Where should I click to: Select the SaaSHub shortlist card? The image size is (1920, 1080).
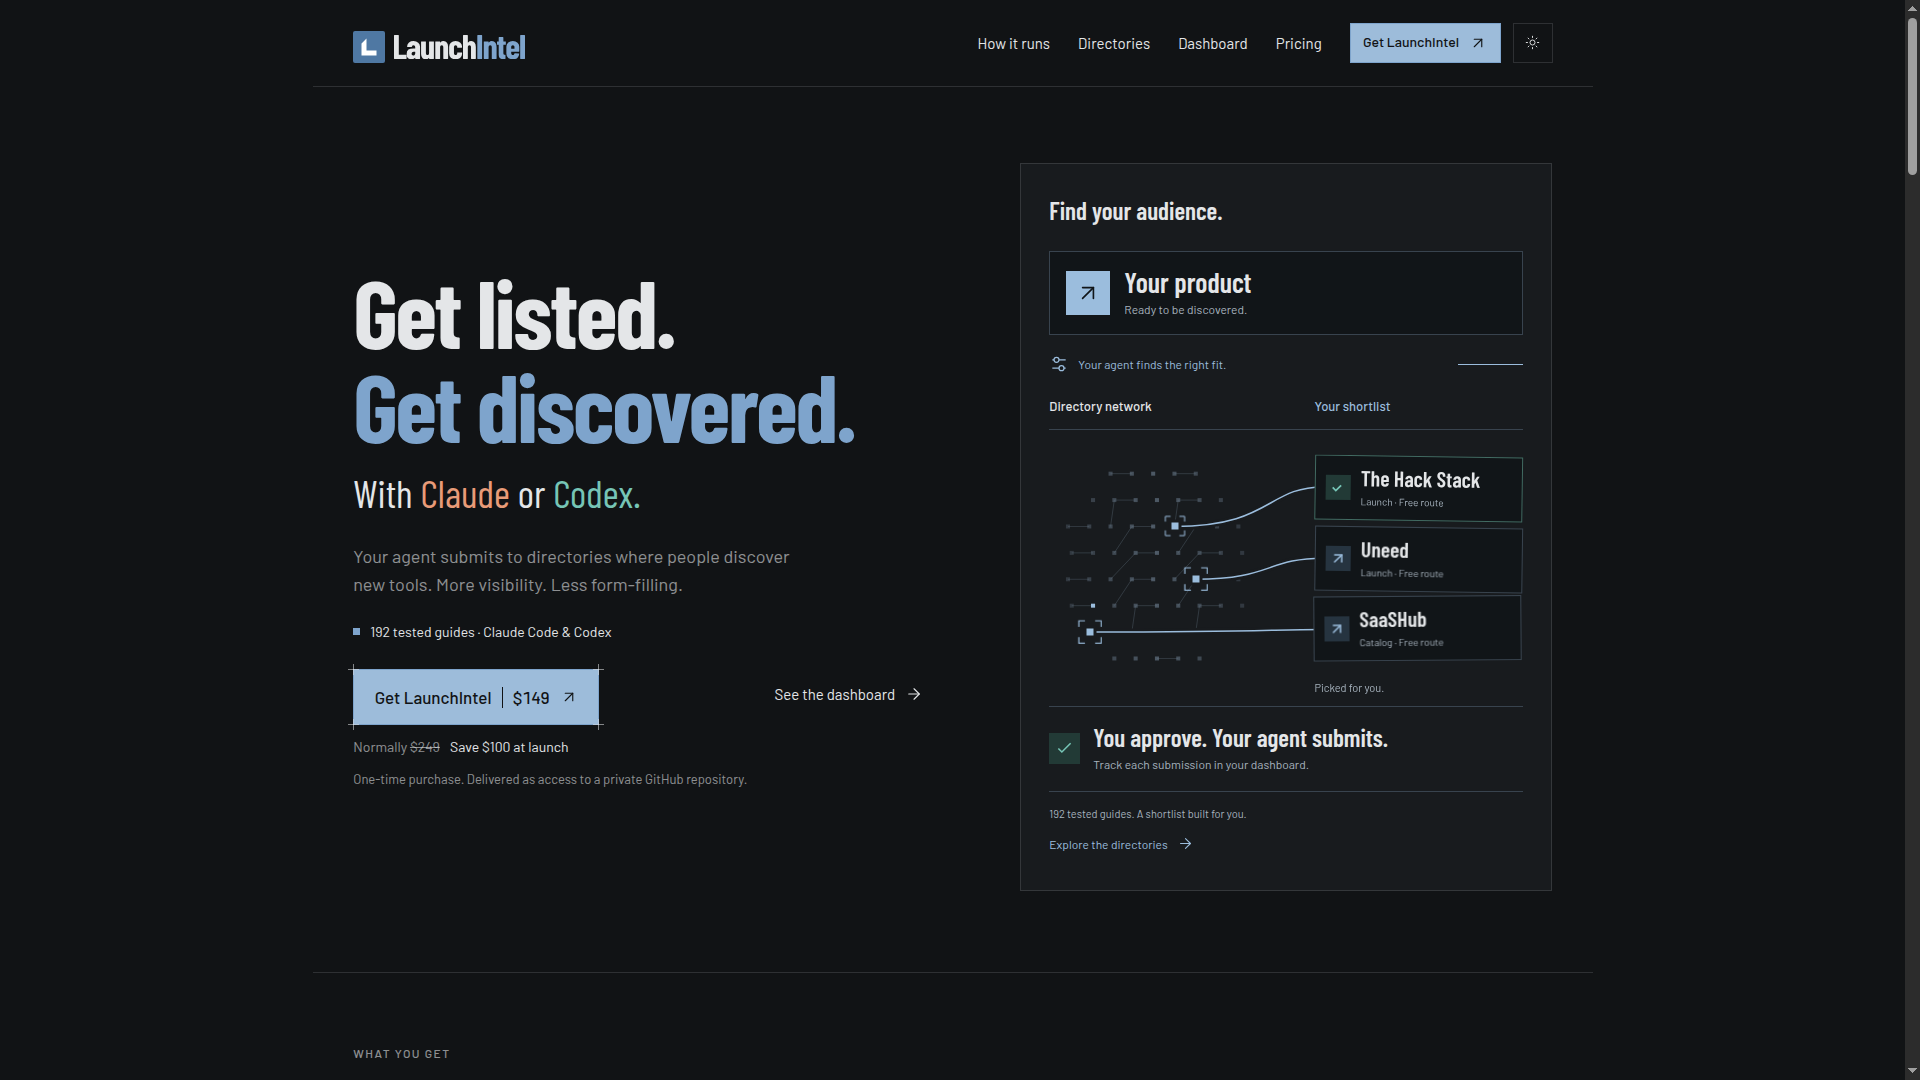1417,628
